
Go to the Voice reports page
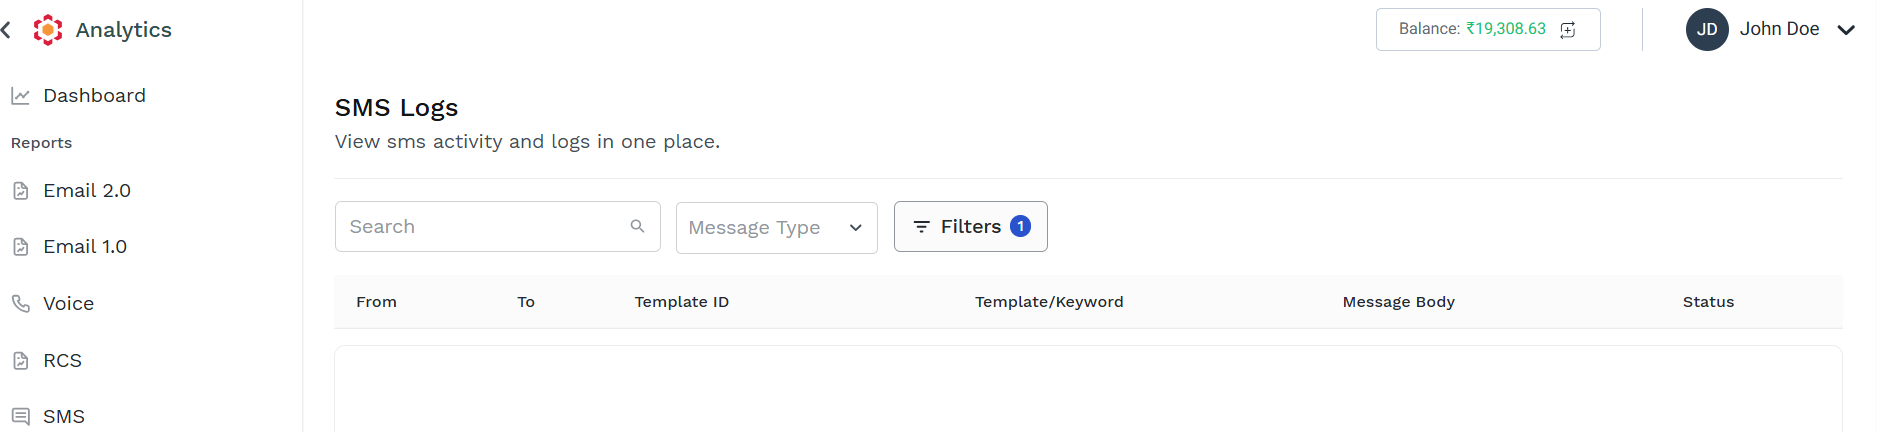pos(68,304)
